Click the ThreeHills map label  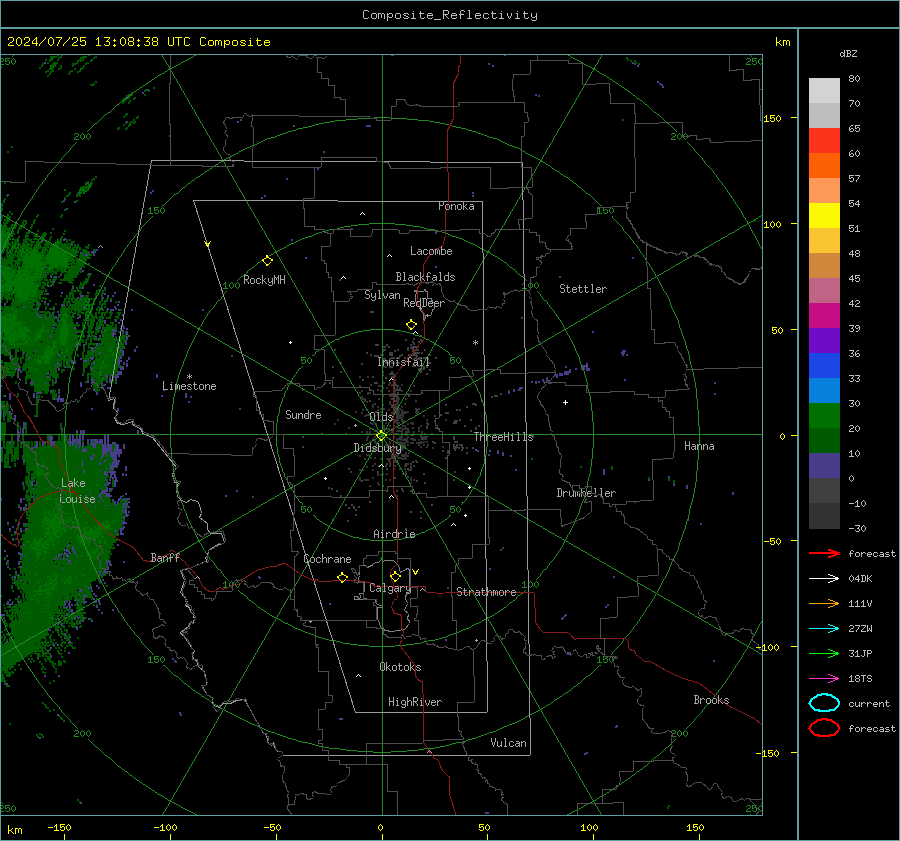click(503, 437)
